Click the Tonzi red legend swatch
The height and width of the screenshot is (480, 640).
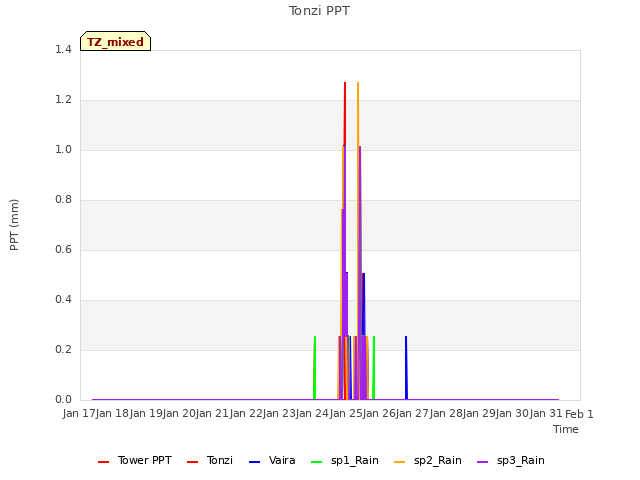(x=192, y=462)
